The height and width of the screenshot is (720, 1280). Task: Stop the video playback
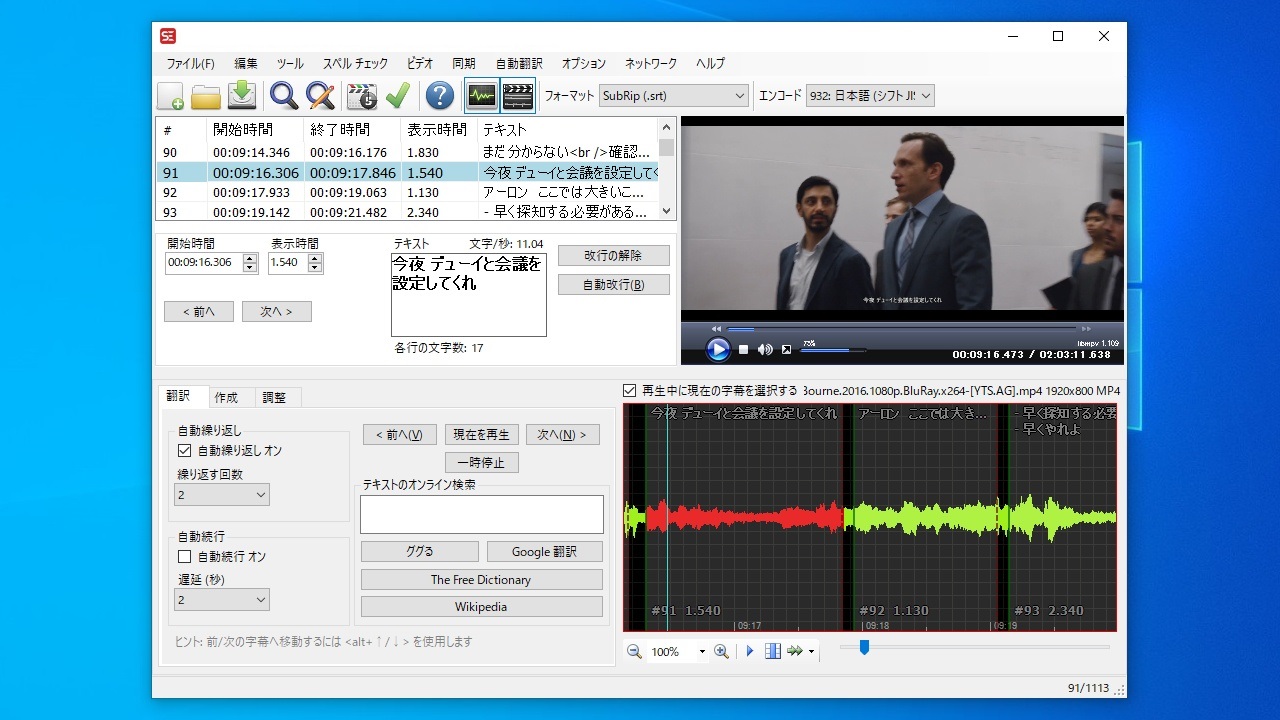click(x=744, y=349)
